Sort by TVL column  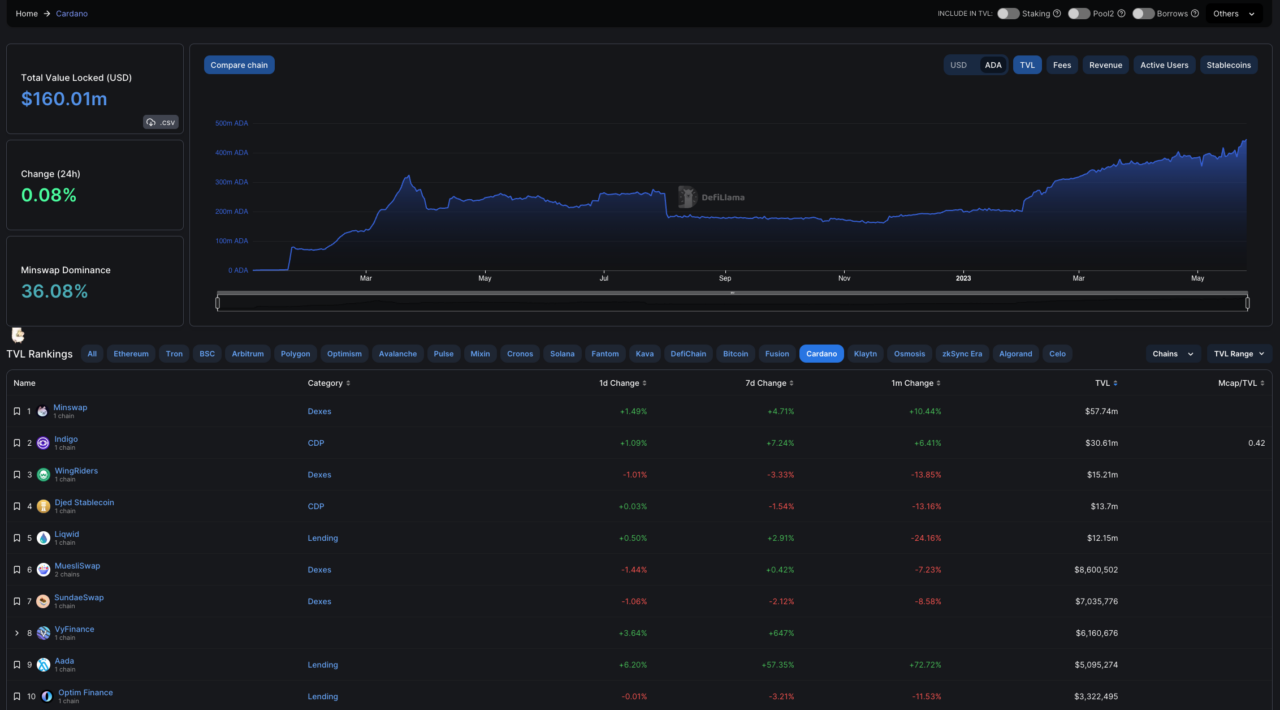[x=1106, y=383]
